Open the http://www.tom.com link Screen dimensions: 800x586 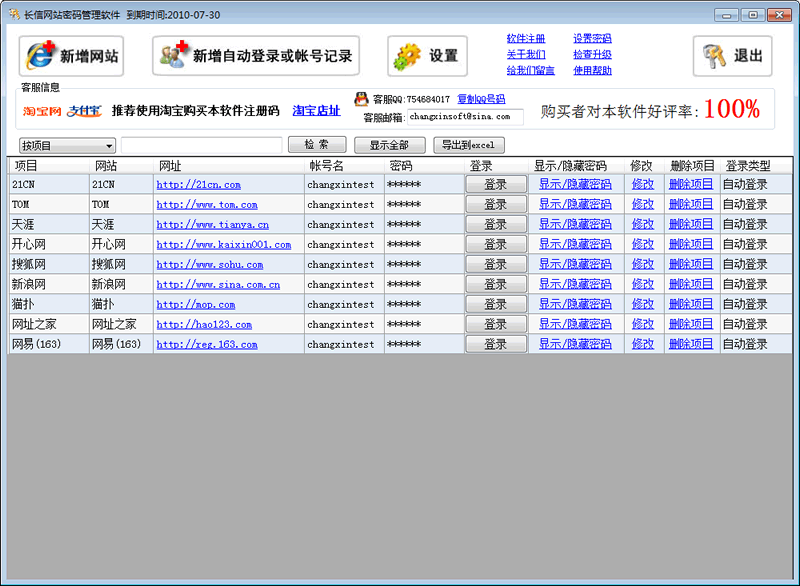tap(207, 205)
